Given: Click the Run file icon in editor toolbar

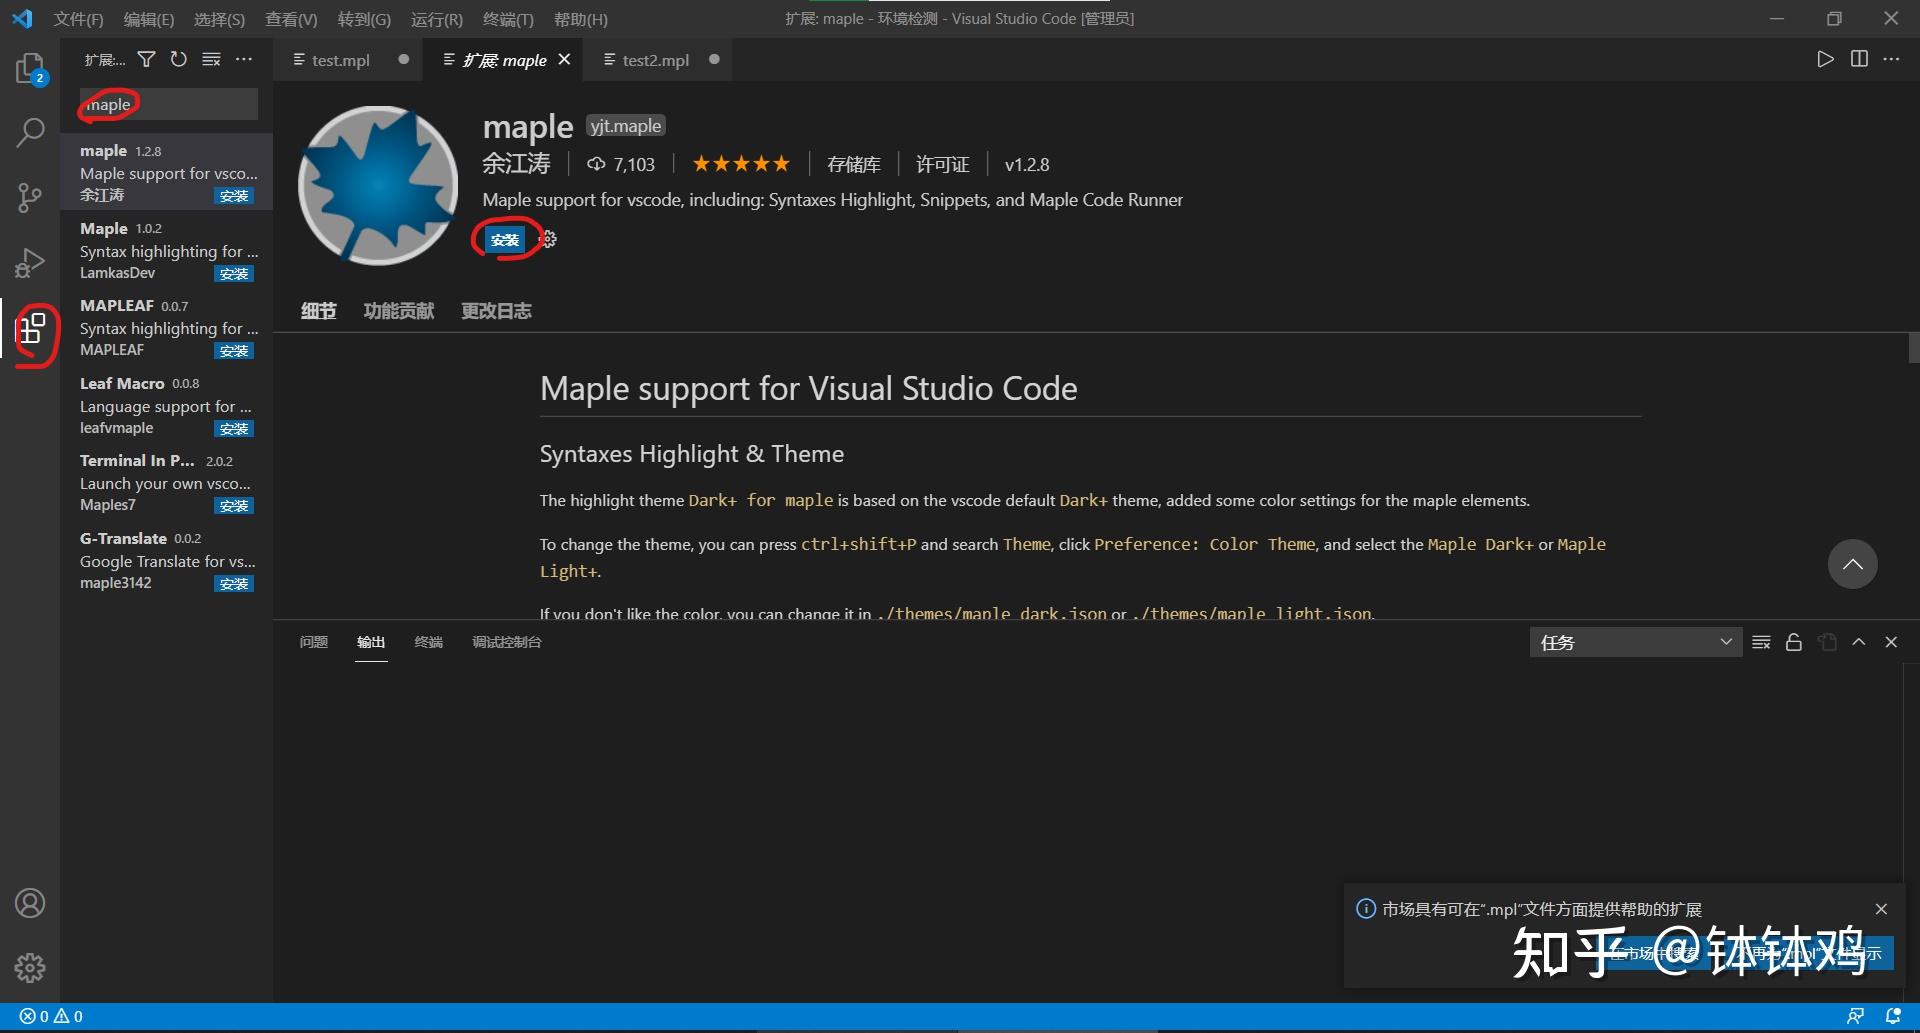Looking at the screenshot, I should 1824,58.
